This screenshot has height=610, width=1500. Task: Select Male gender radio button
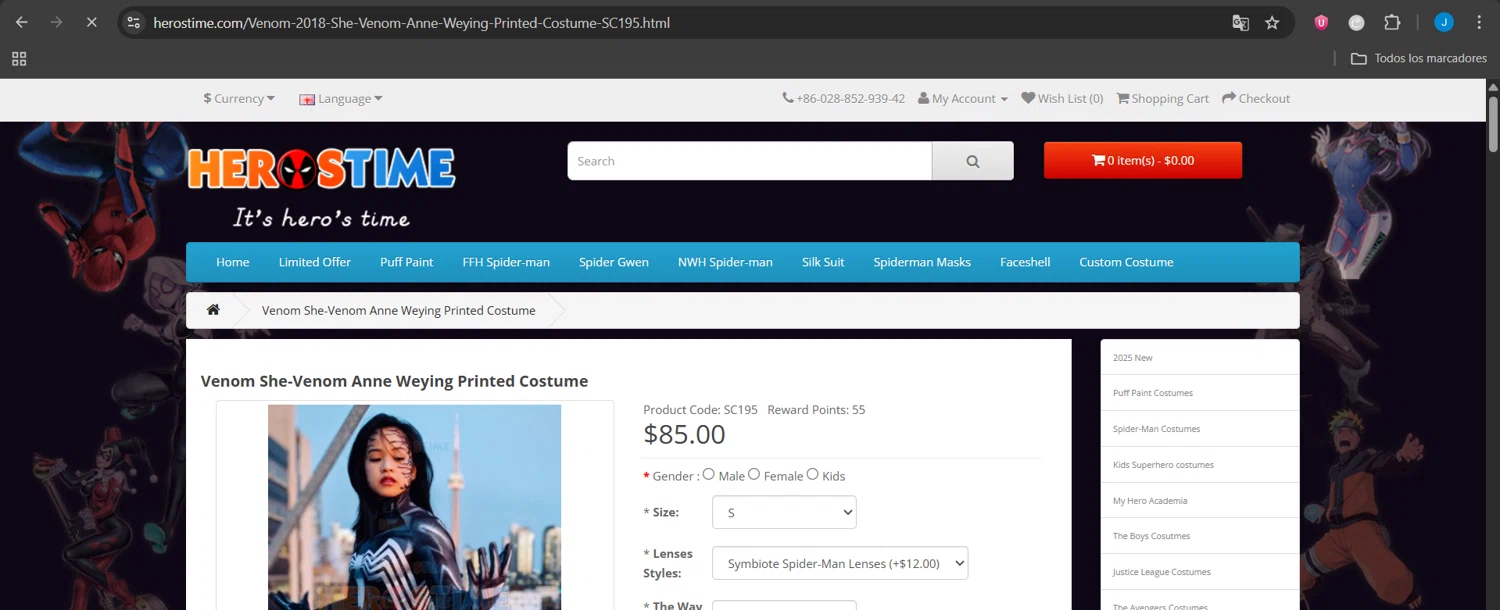(709, 474)
